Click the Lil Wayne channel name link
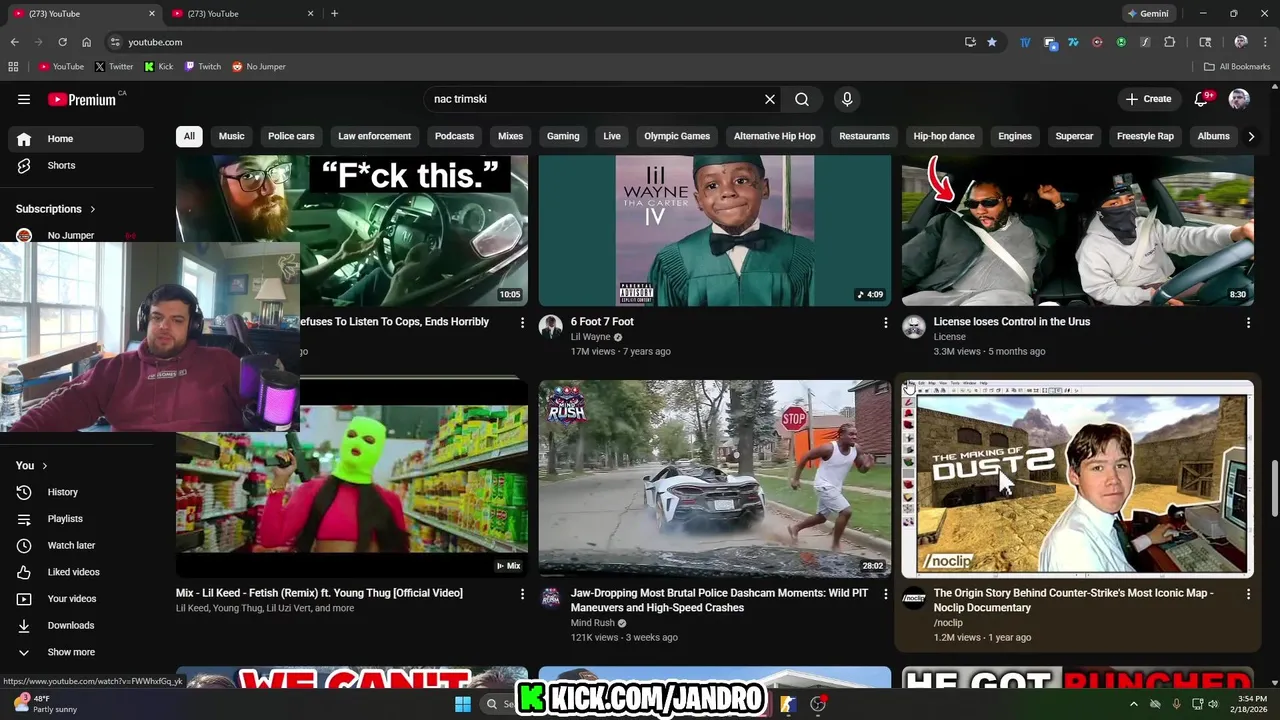The image size is (1280, 720). click(x=590, y=337)
